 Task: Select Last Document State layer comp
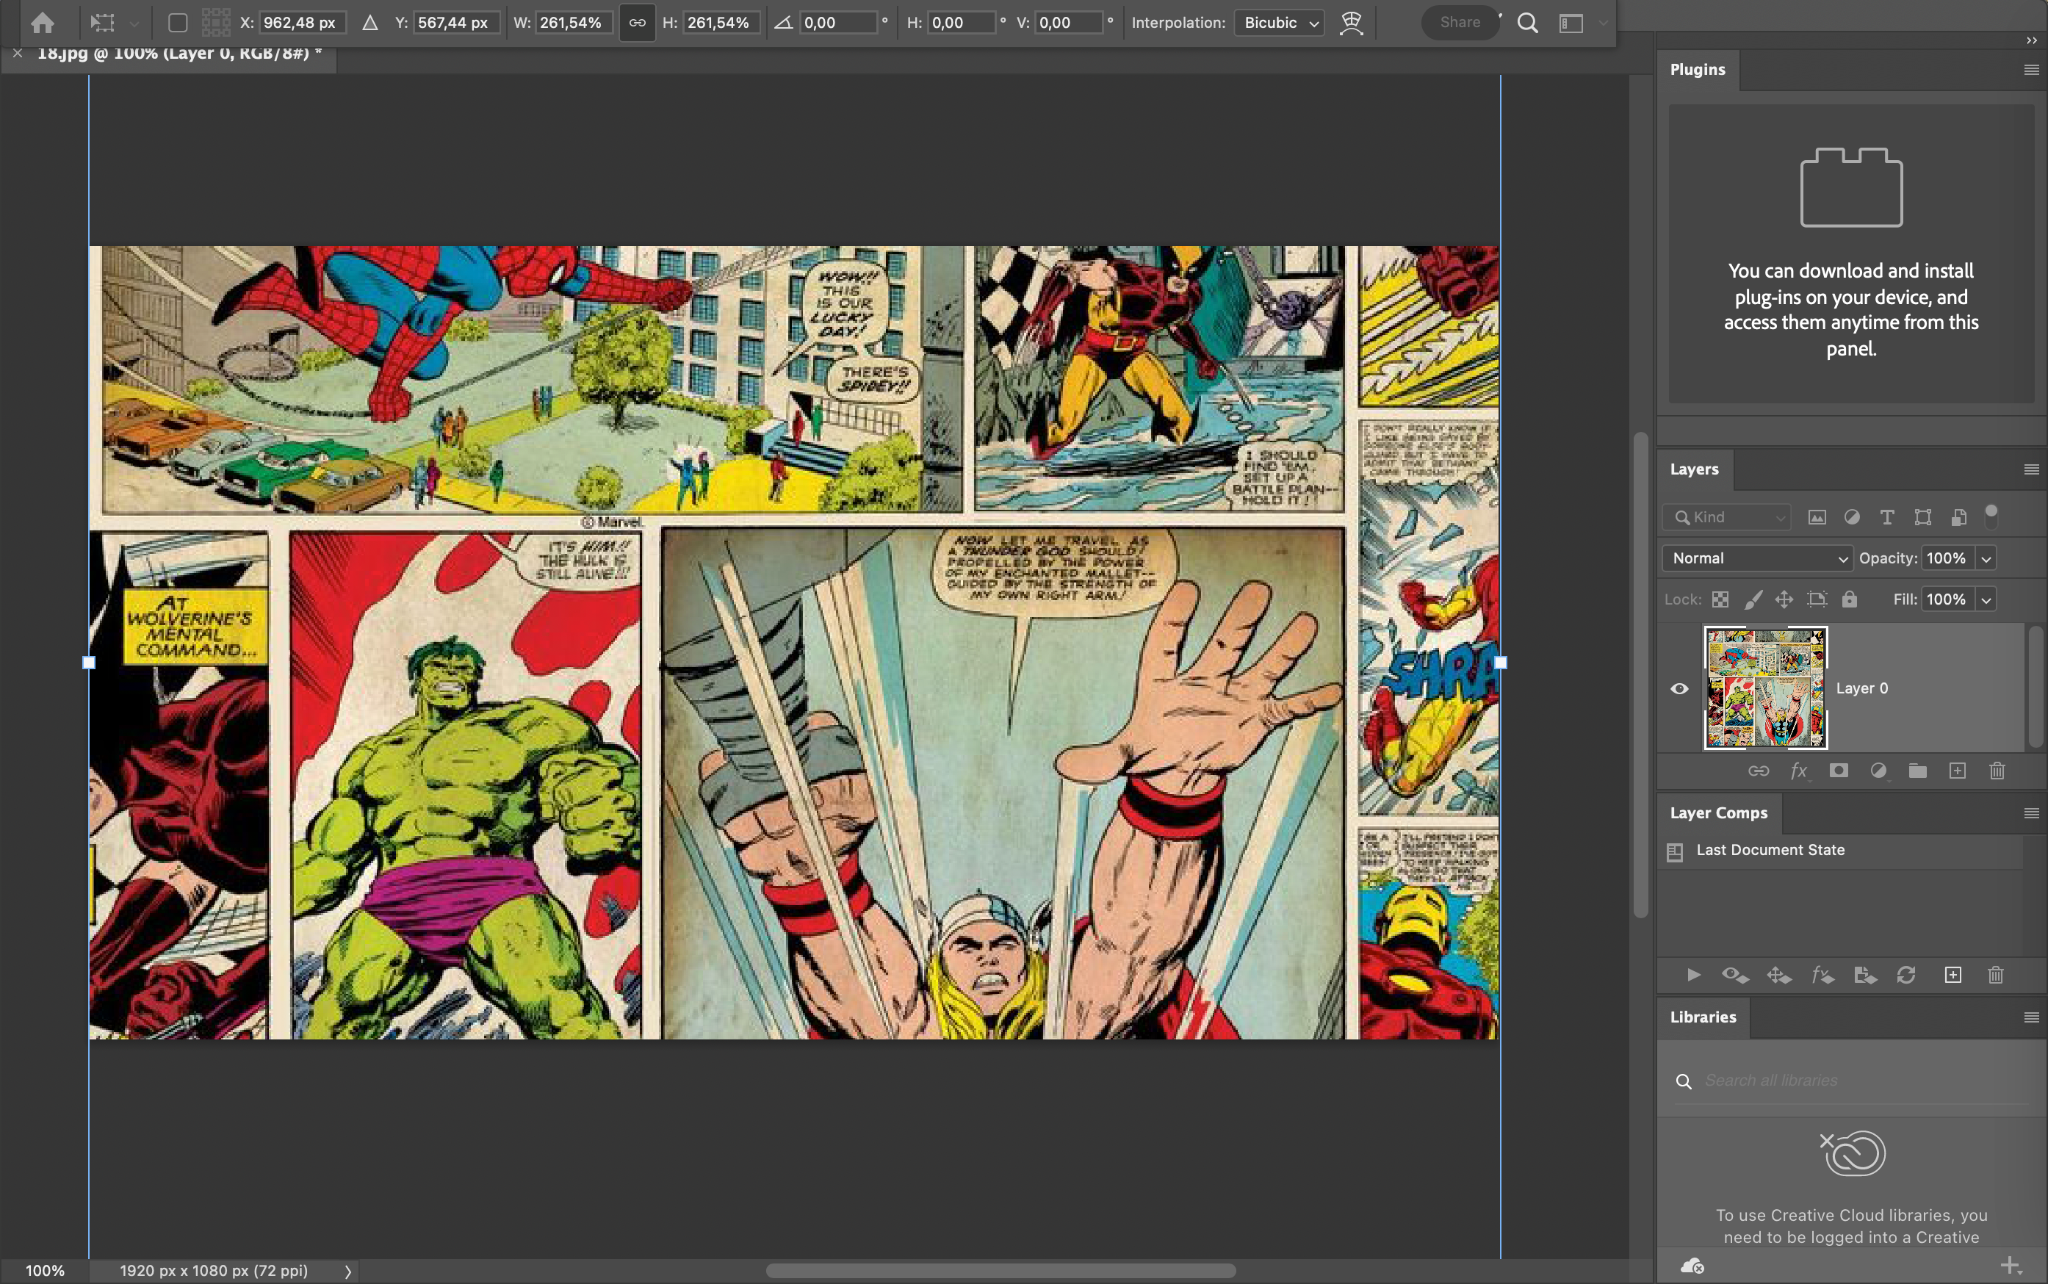pyautogui.click(x=1770, y=850)
